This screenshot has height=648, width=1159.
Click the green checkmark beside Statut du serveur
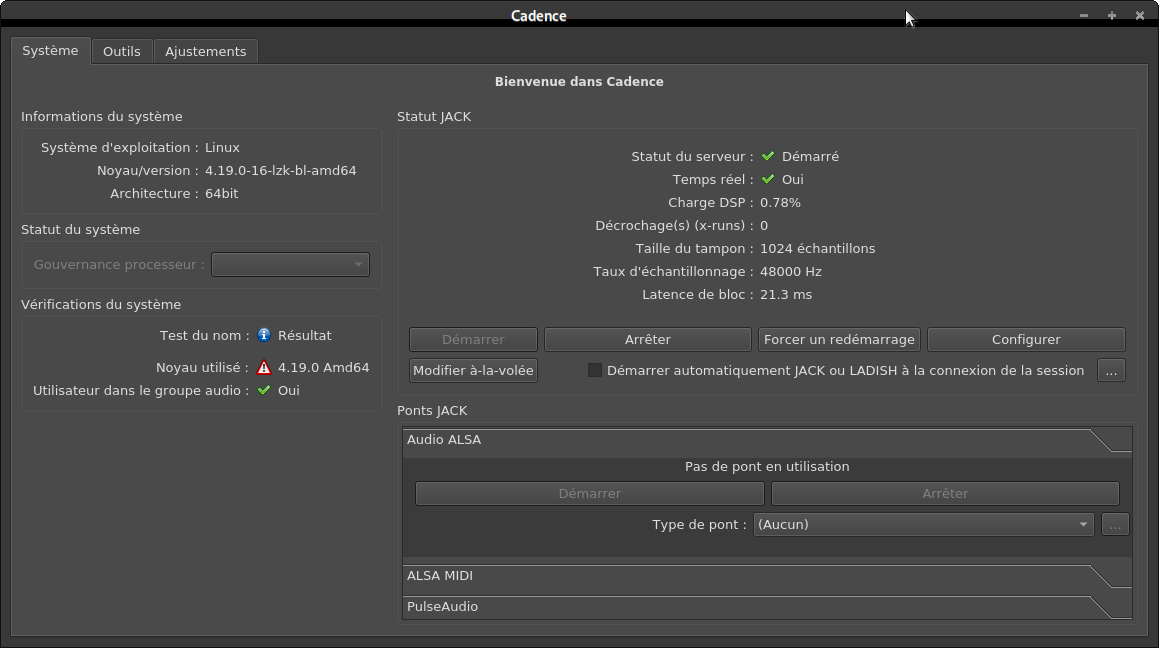pyautogui.click(x=768, y=156)
